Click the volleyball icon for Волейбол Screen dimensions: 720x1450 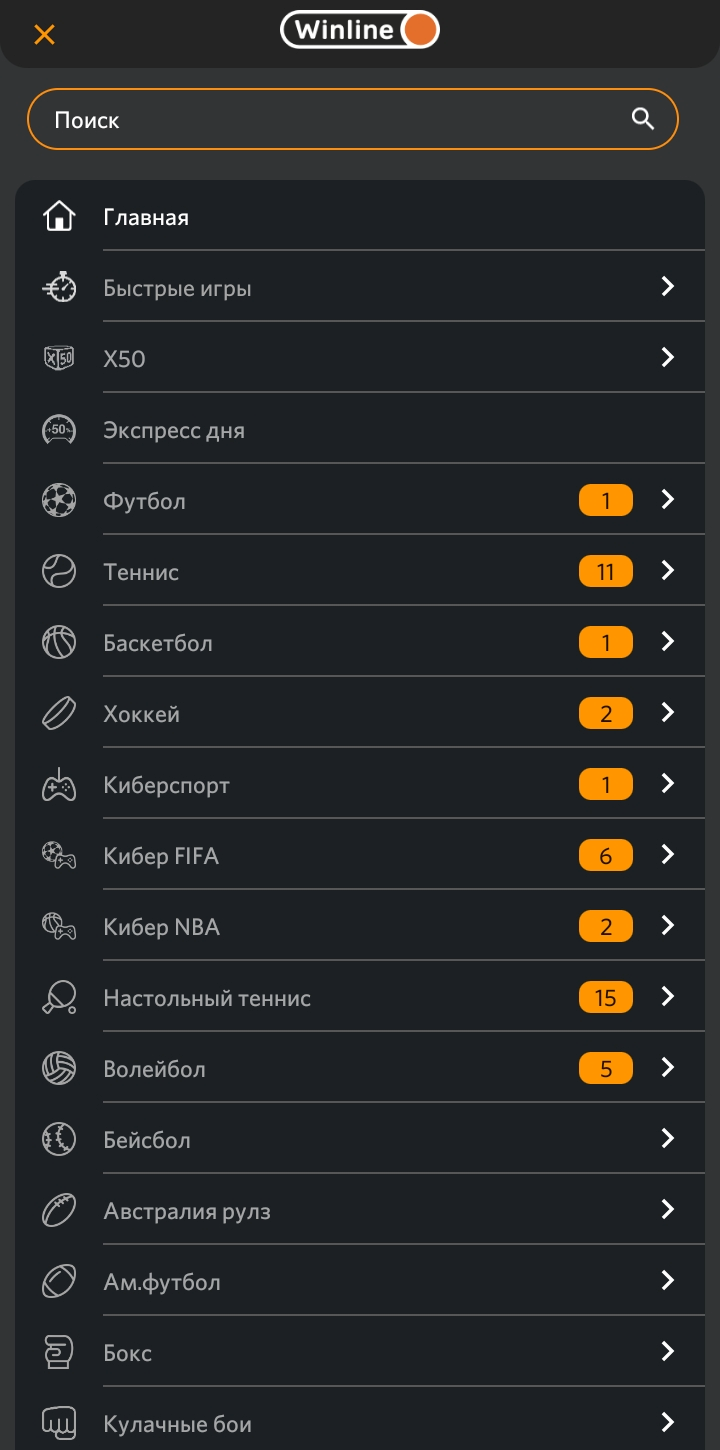pyautogui.click(x=59, y=1068)
